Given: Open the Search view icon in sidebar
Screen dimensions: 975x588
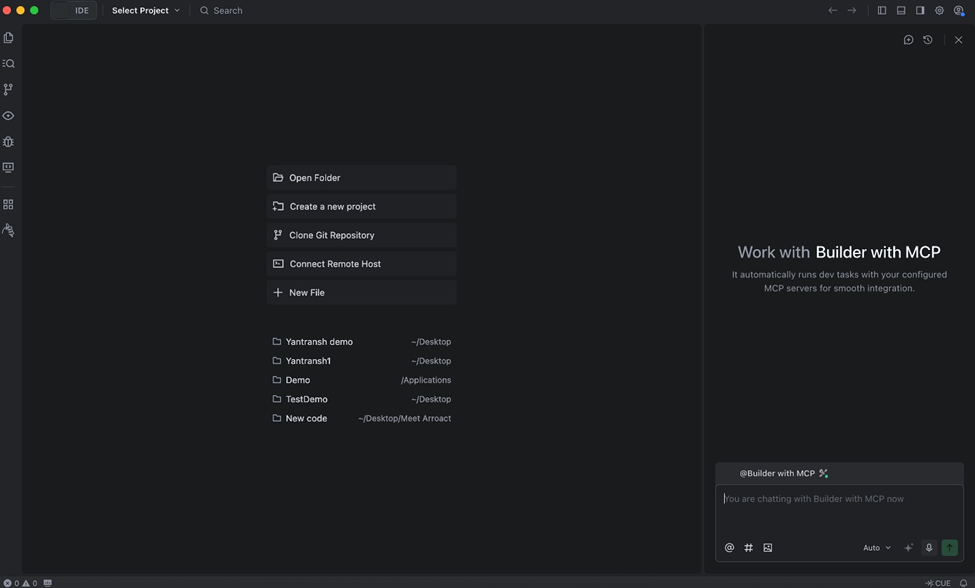Looking at the screenshot, I should (9, 63).
